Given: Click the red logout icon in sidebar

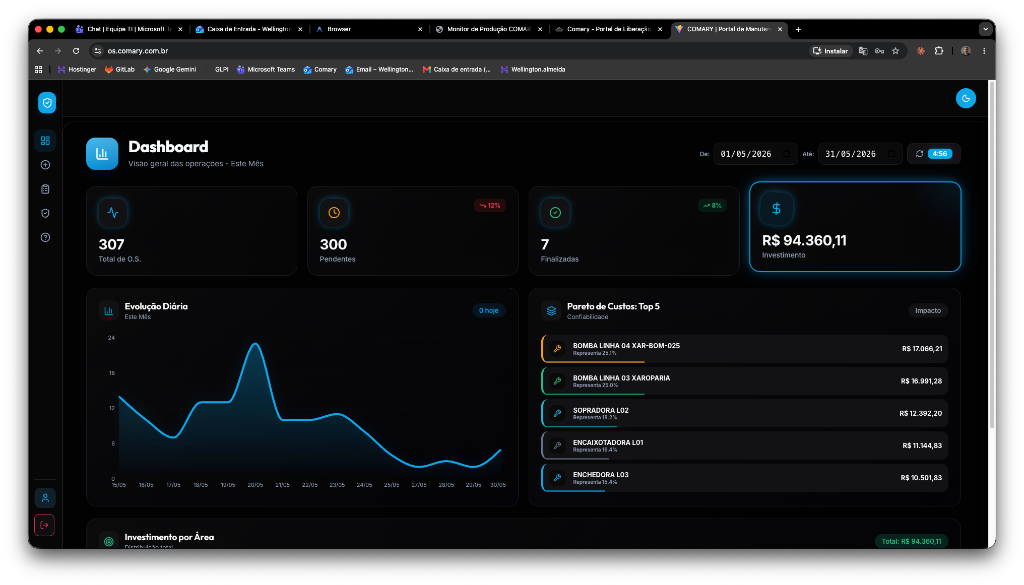Looking at the screenshot, I should [x=44, y=525].
